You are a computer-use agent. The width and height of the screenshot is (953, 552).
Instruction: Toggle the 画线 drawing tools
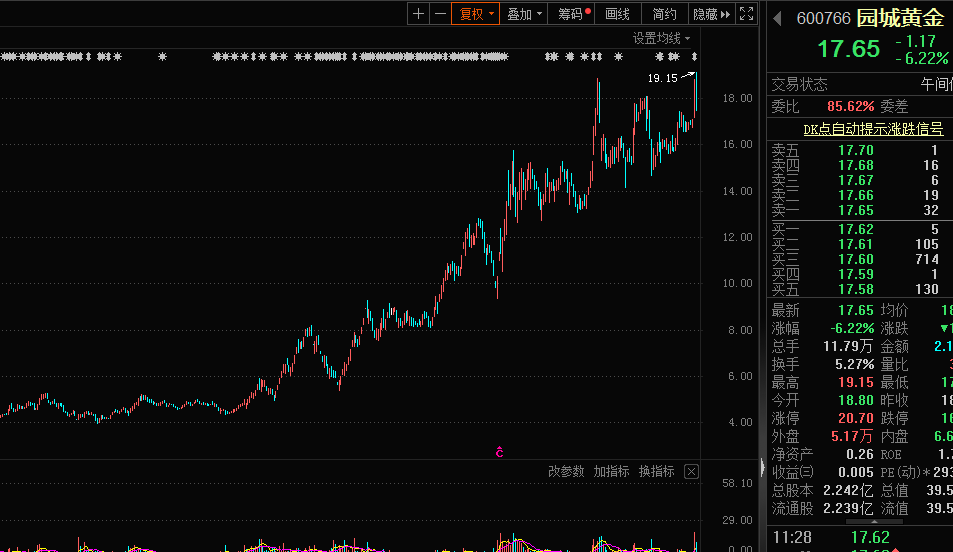click(x=618, y=14)
